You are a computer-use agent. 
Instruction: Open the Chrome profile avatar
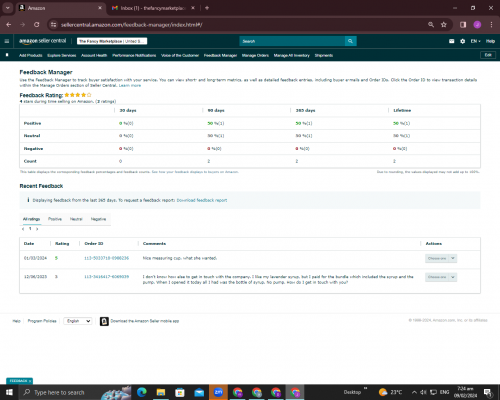(x=477, y=25)
